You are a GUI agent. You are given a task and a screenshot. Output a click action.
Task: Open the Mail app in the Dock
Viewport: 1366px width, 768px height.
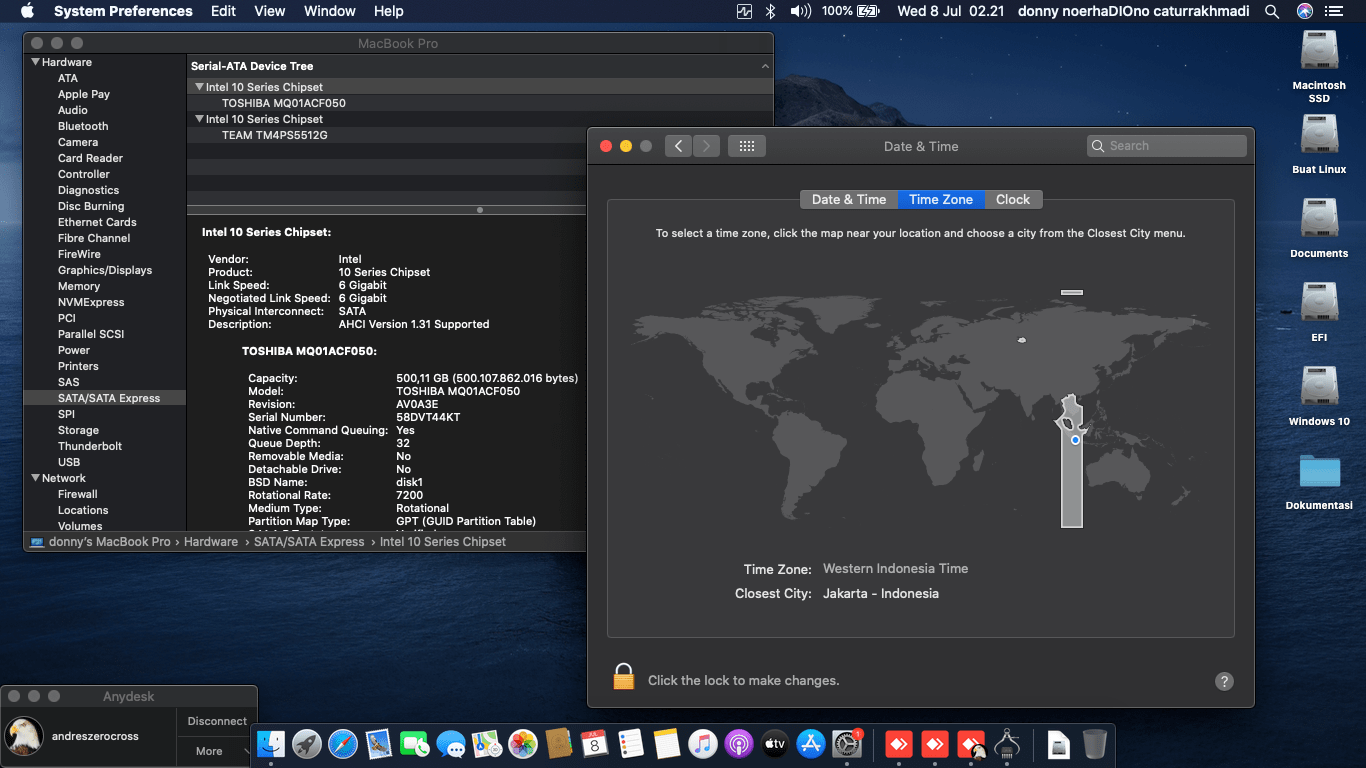click(x=379, y=744)
